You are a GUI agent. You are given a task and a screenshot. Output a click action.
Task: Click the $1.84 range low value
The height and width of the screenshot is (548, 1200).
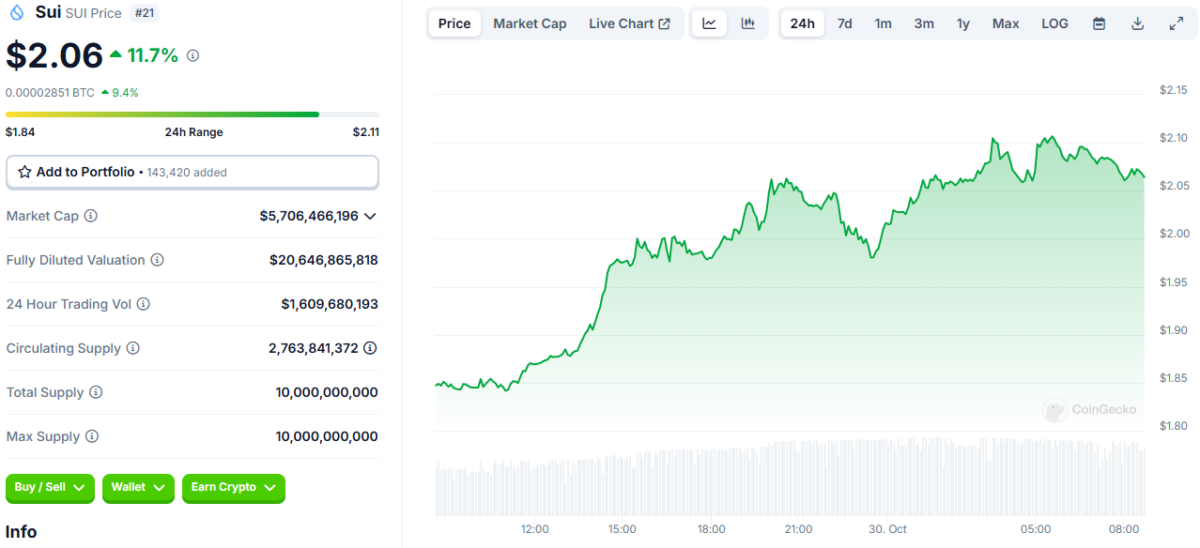click(19, 132)
